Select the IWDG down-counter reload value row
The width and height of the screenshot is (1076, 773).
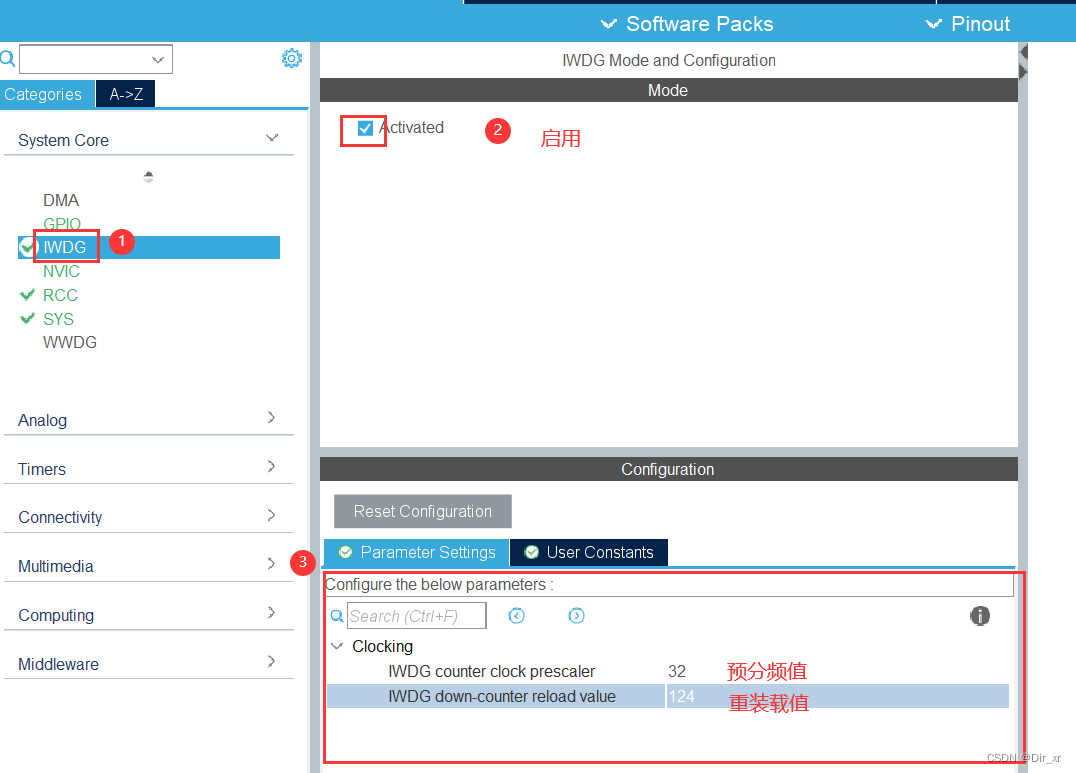point(668,696)
